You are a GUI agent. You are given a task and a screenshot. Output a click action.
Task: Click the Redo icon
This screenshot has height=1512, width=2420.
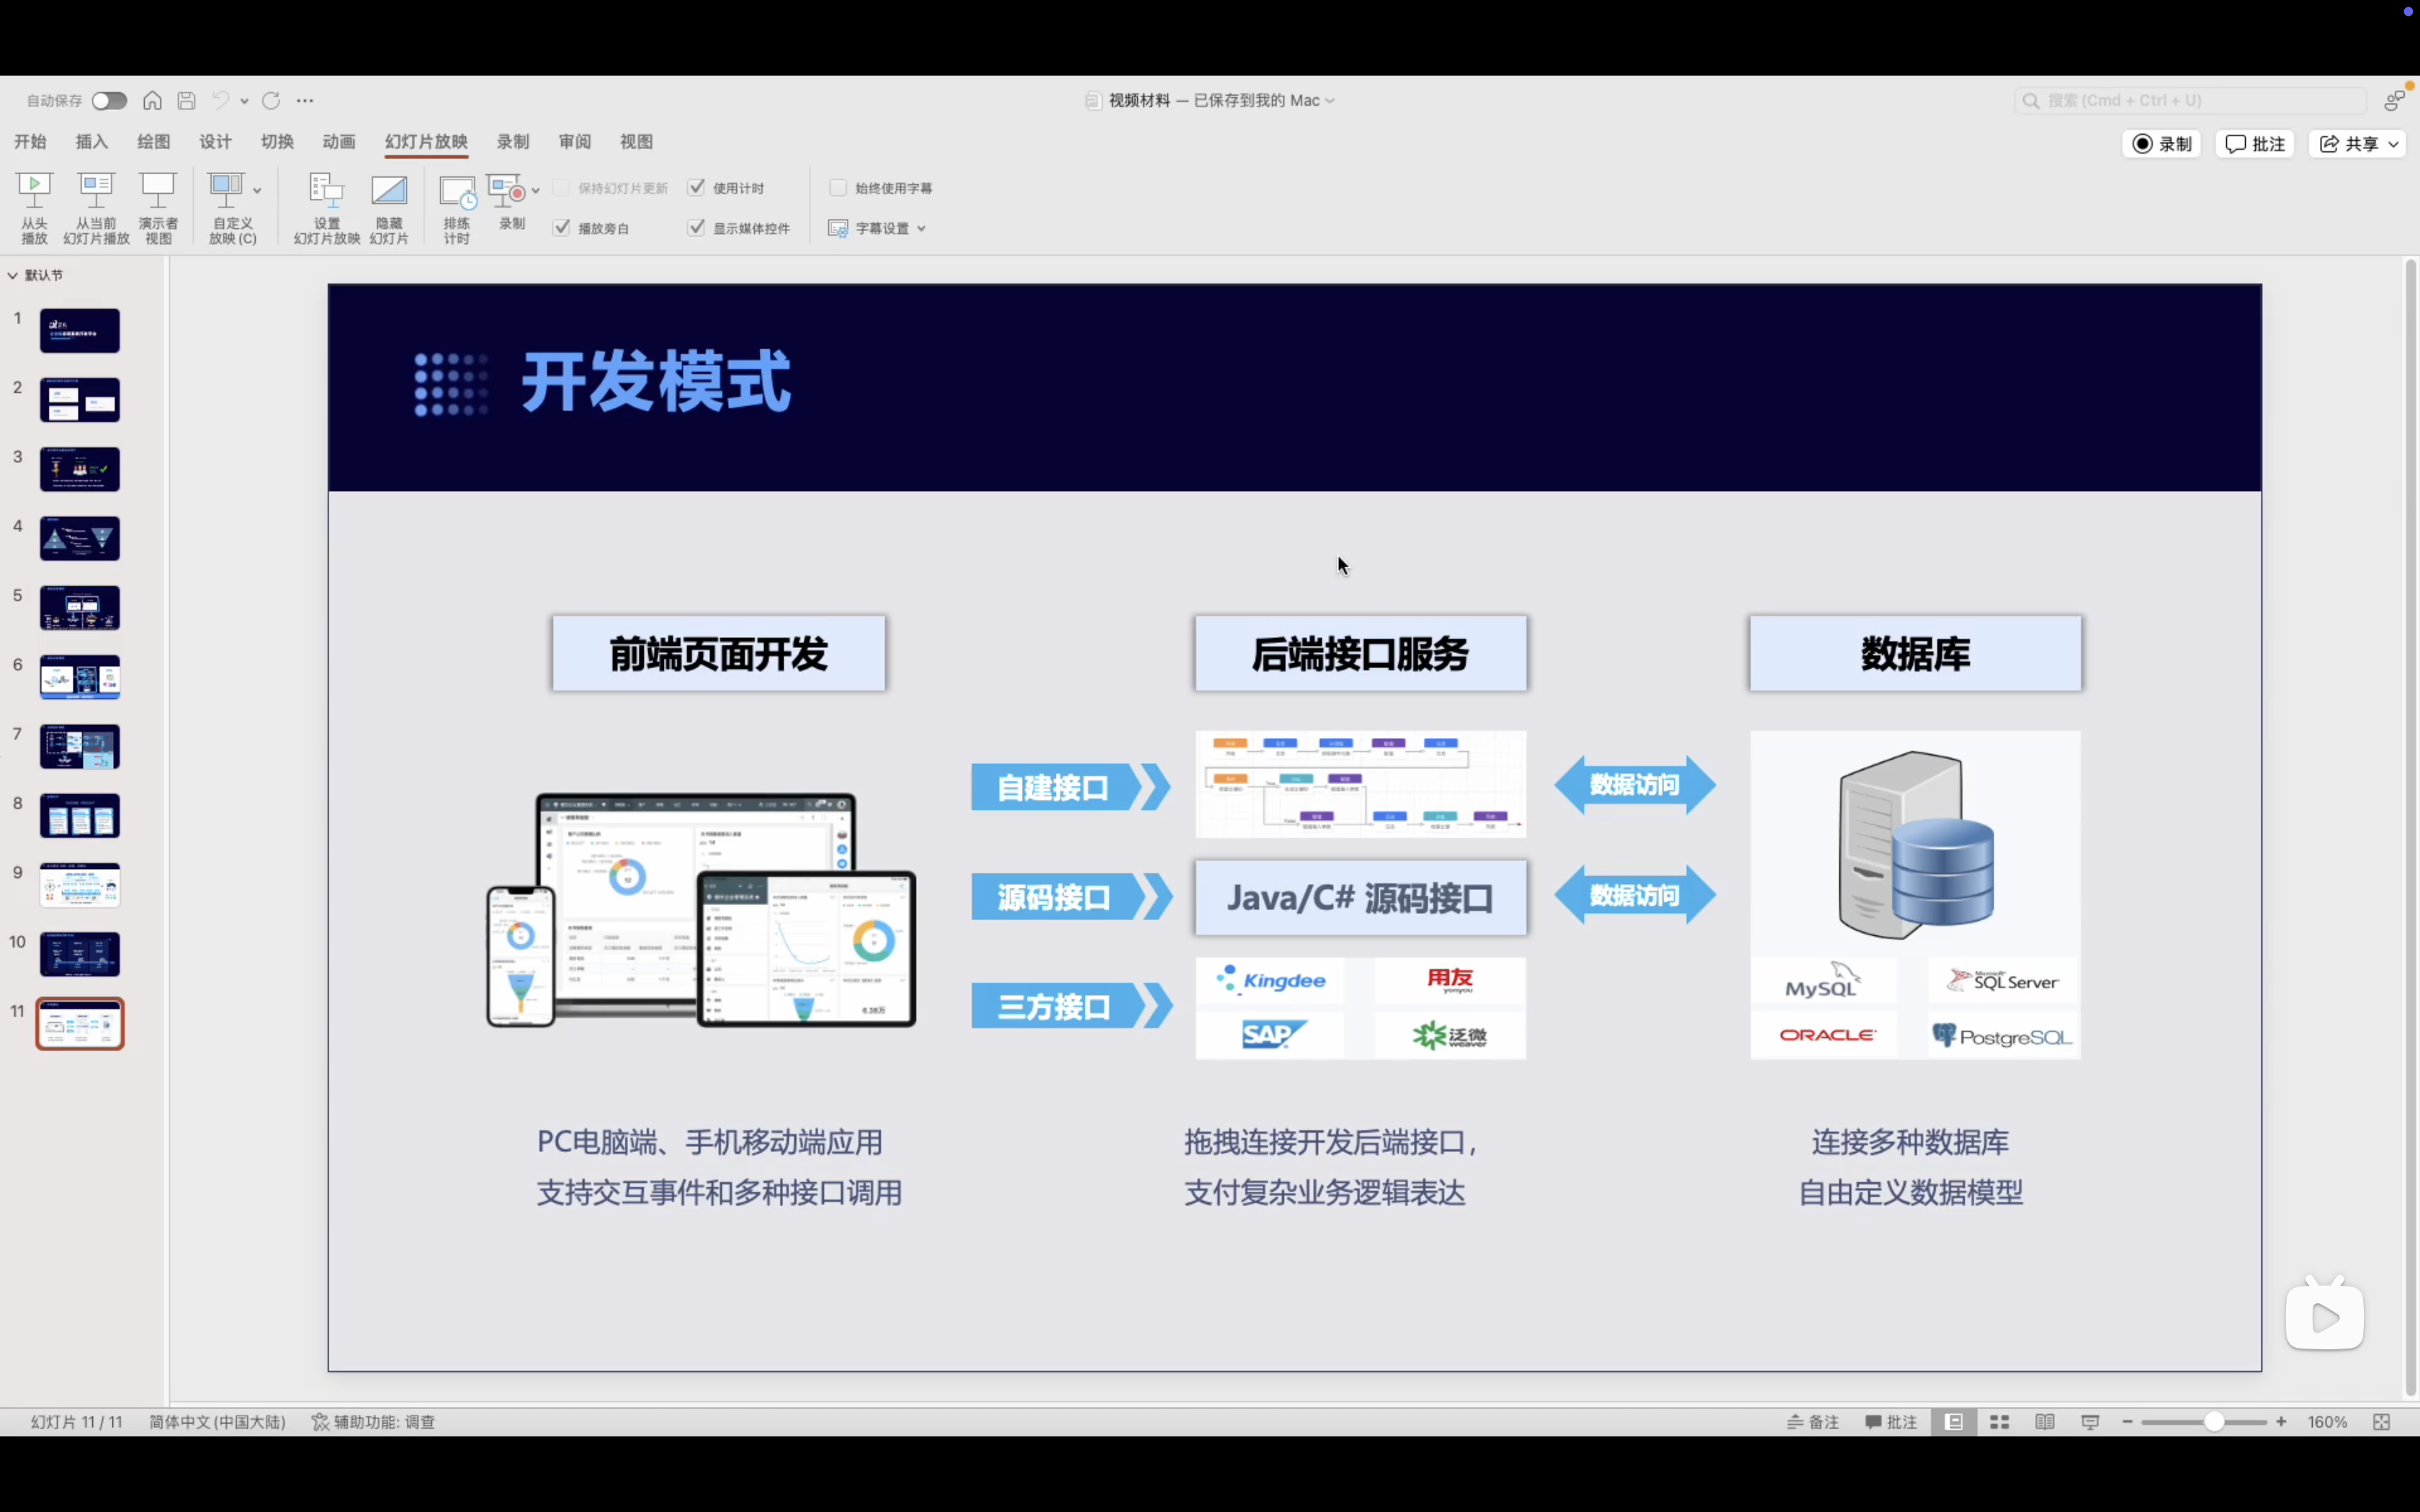[x=271, y=100]
